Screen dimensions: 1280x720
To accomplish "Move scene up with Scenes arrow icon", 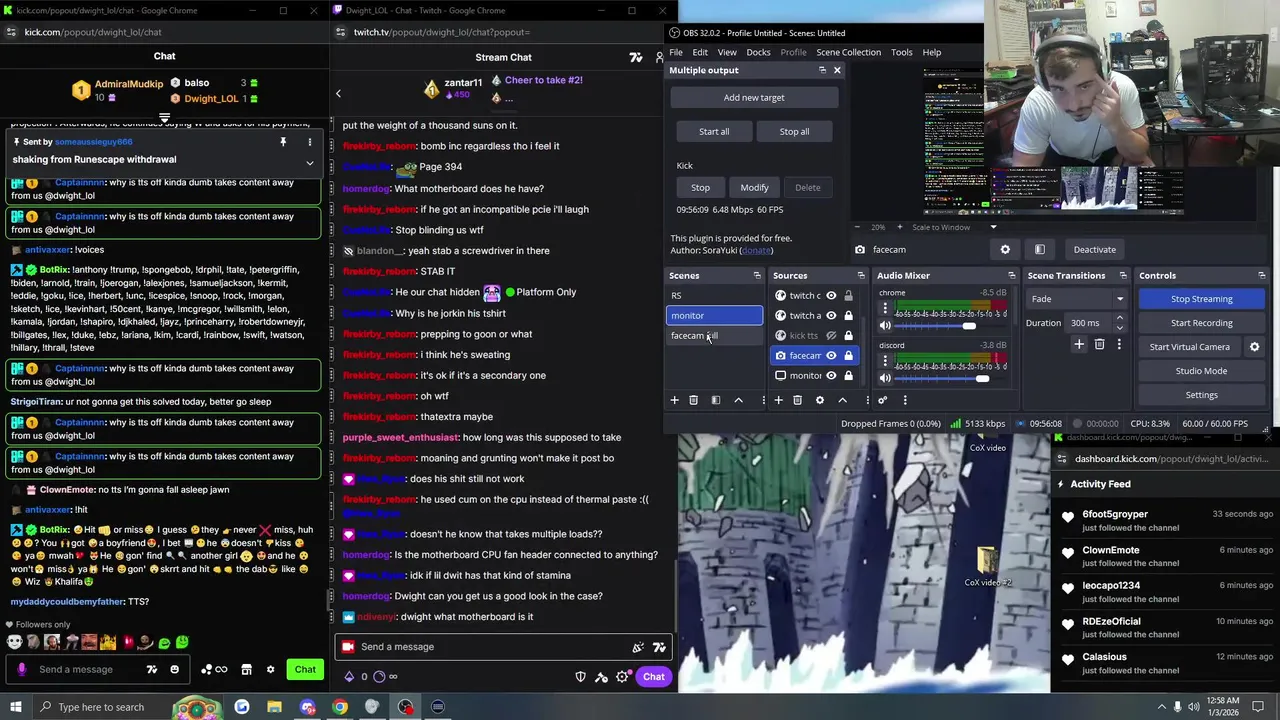I will [738, 400].
